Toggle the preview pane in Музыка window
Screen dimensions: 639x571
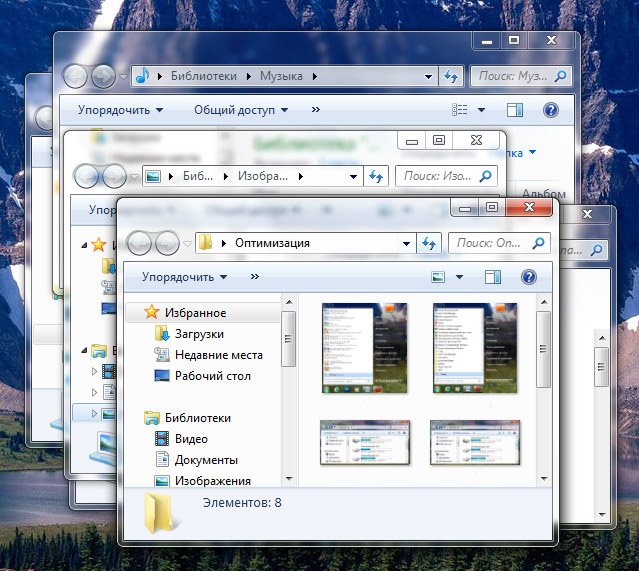coord(515,110)
